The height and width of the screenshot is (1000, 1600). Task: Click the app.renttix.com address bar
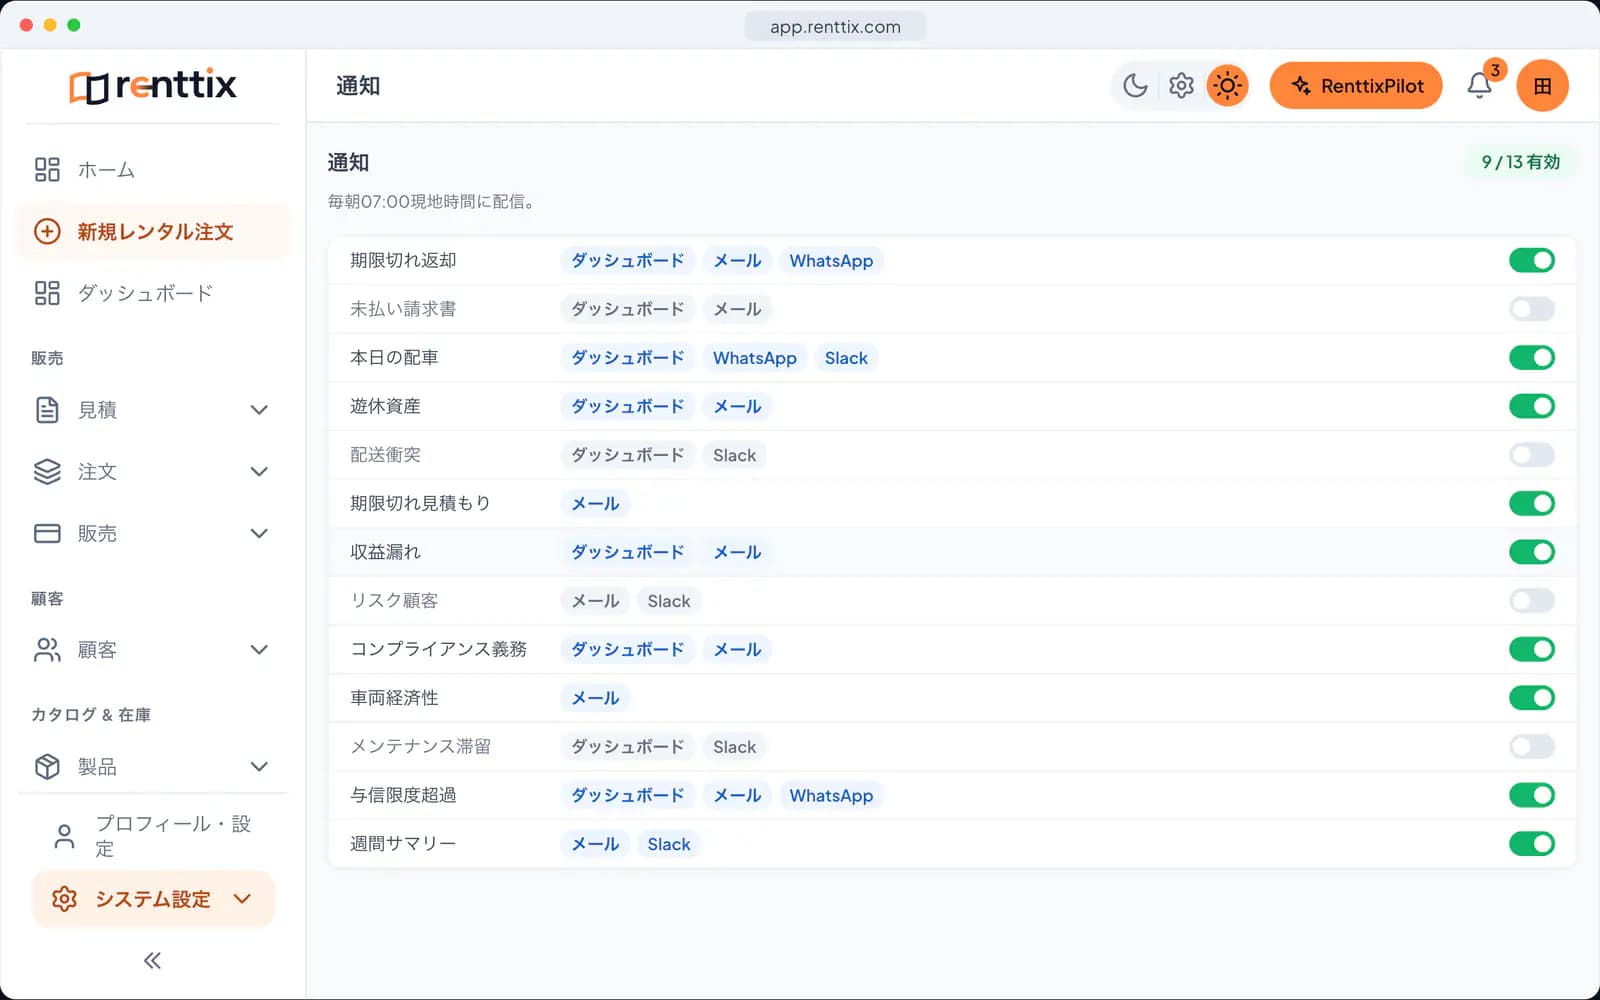[835, 27]
